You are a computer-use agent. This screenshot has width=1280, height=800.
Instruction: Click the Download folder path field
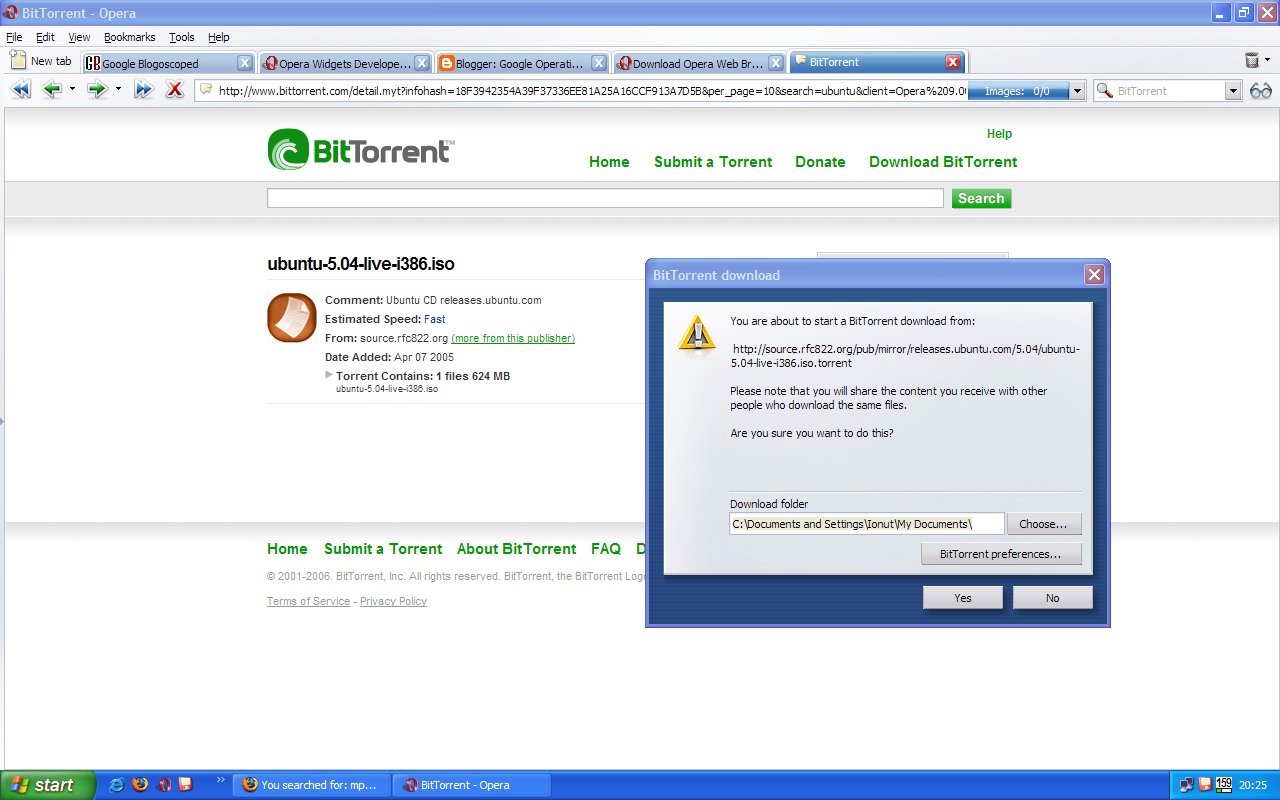click(866, 524)
